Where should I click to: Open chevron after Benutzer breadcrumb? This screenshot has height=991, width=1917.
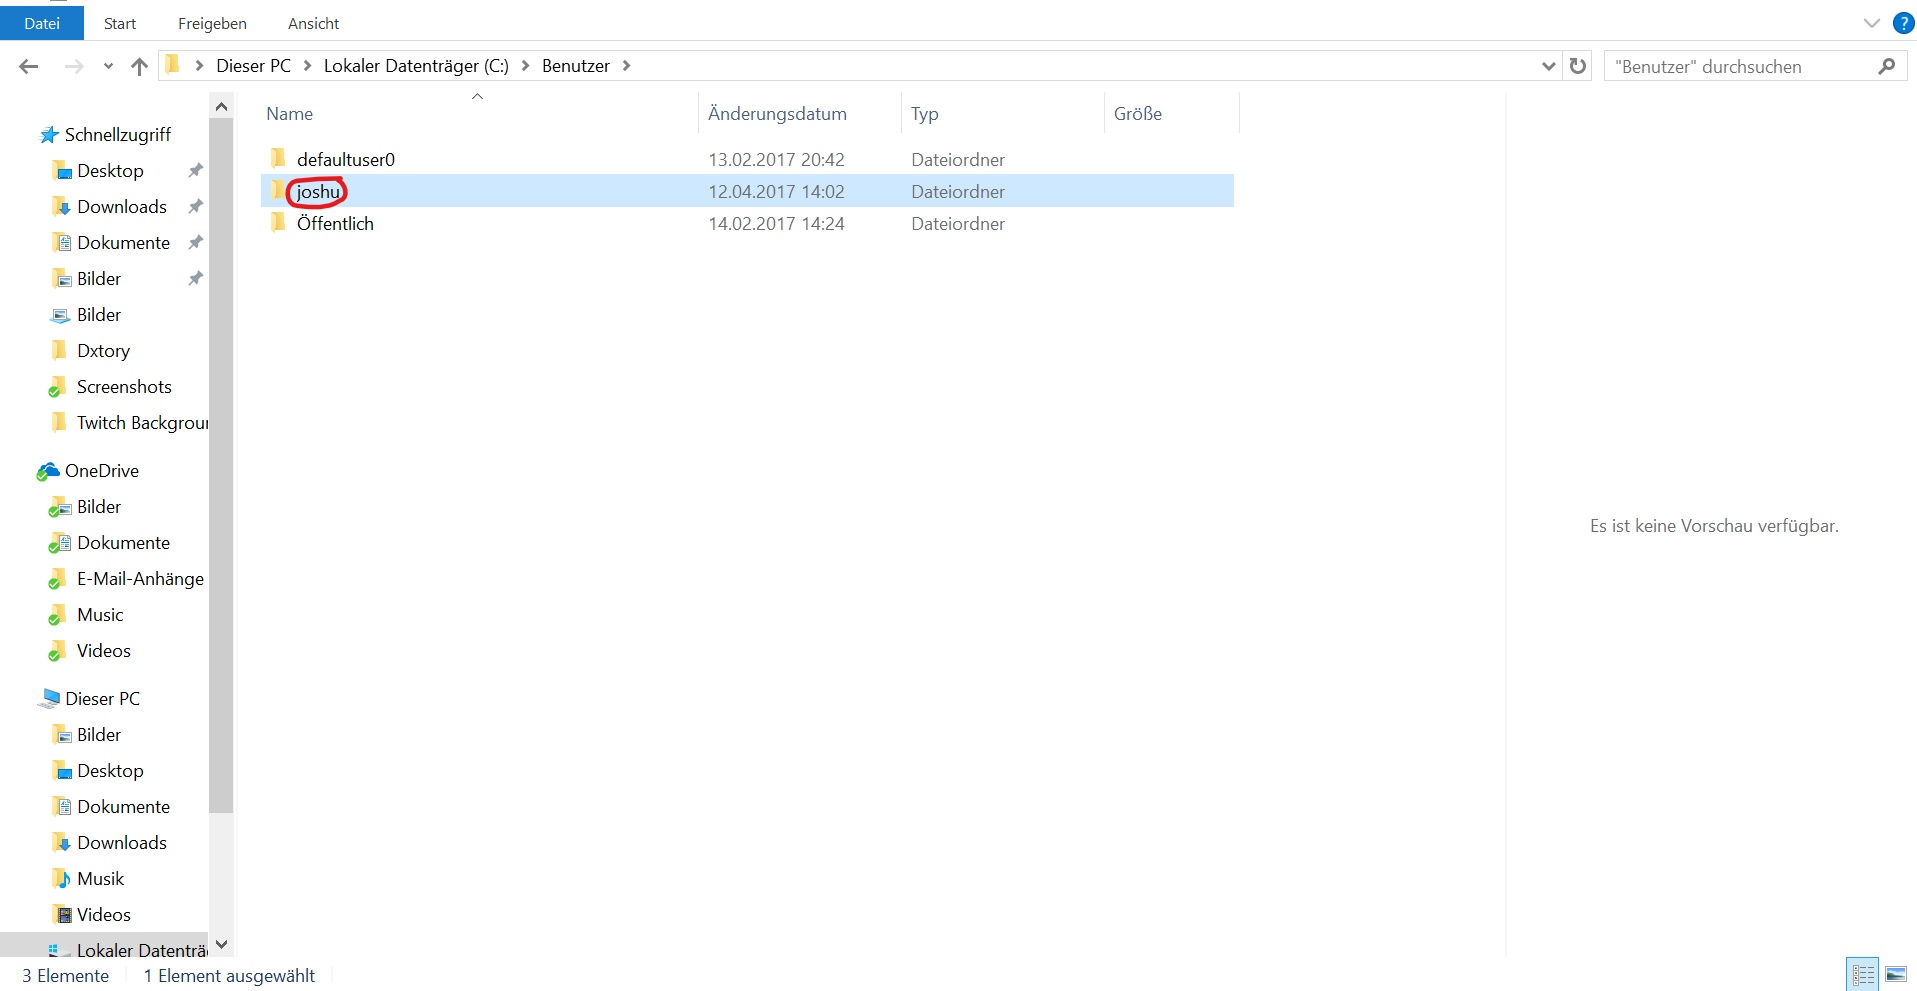(x=626, y=66)
